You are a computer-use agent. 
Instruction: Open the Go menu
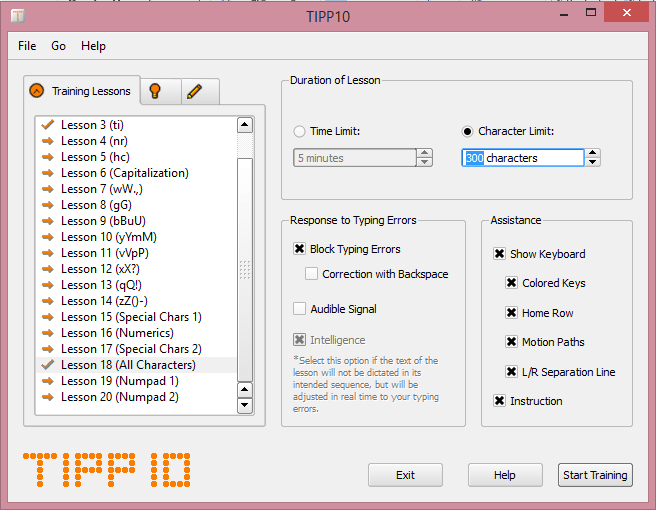point(59,46)
